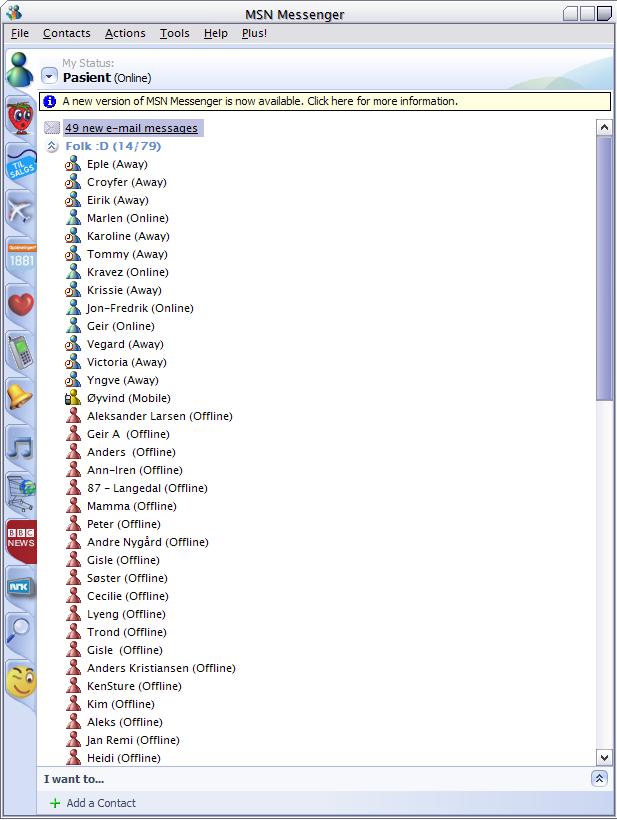Click Add a Contact link
The image size is (617, 820).
[x=101, y=803]
